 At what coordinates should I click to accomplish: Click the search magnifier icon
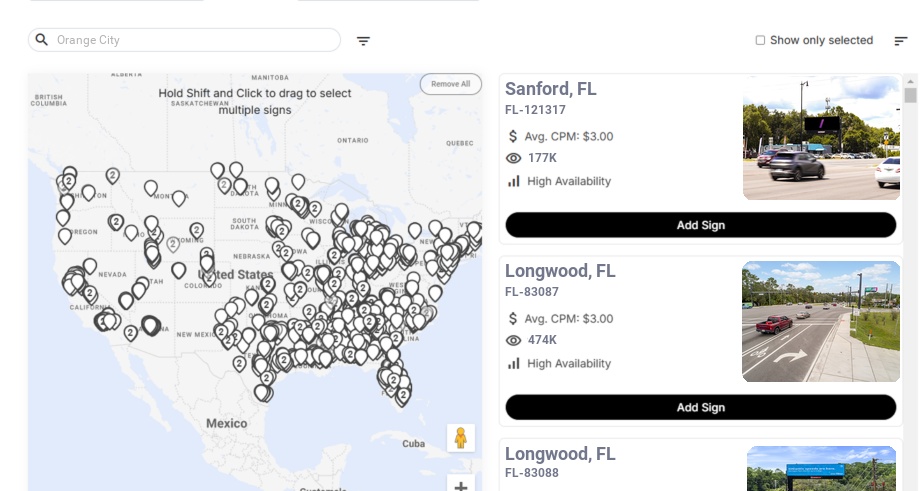pos(42,40)
